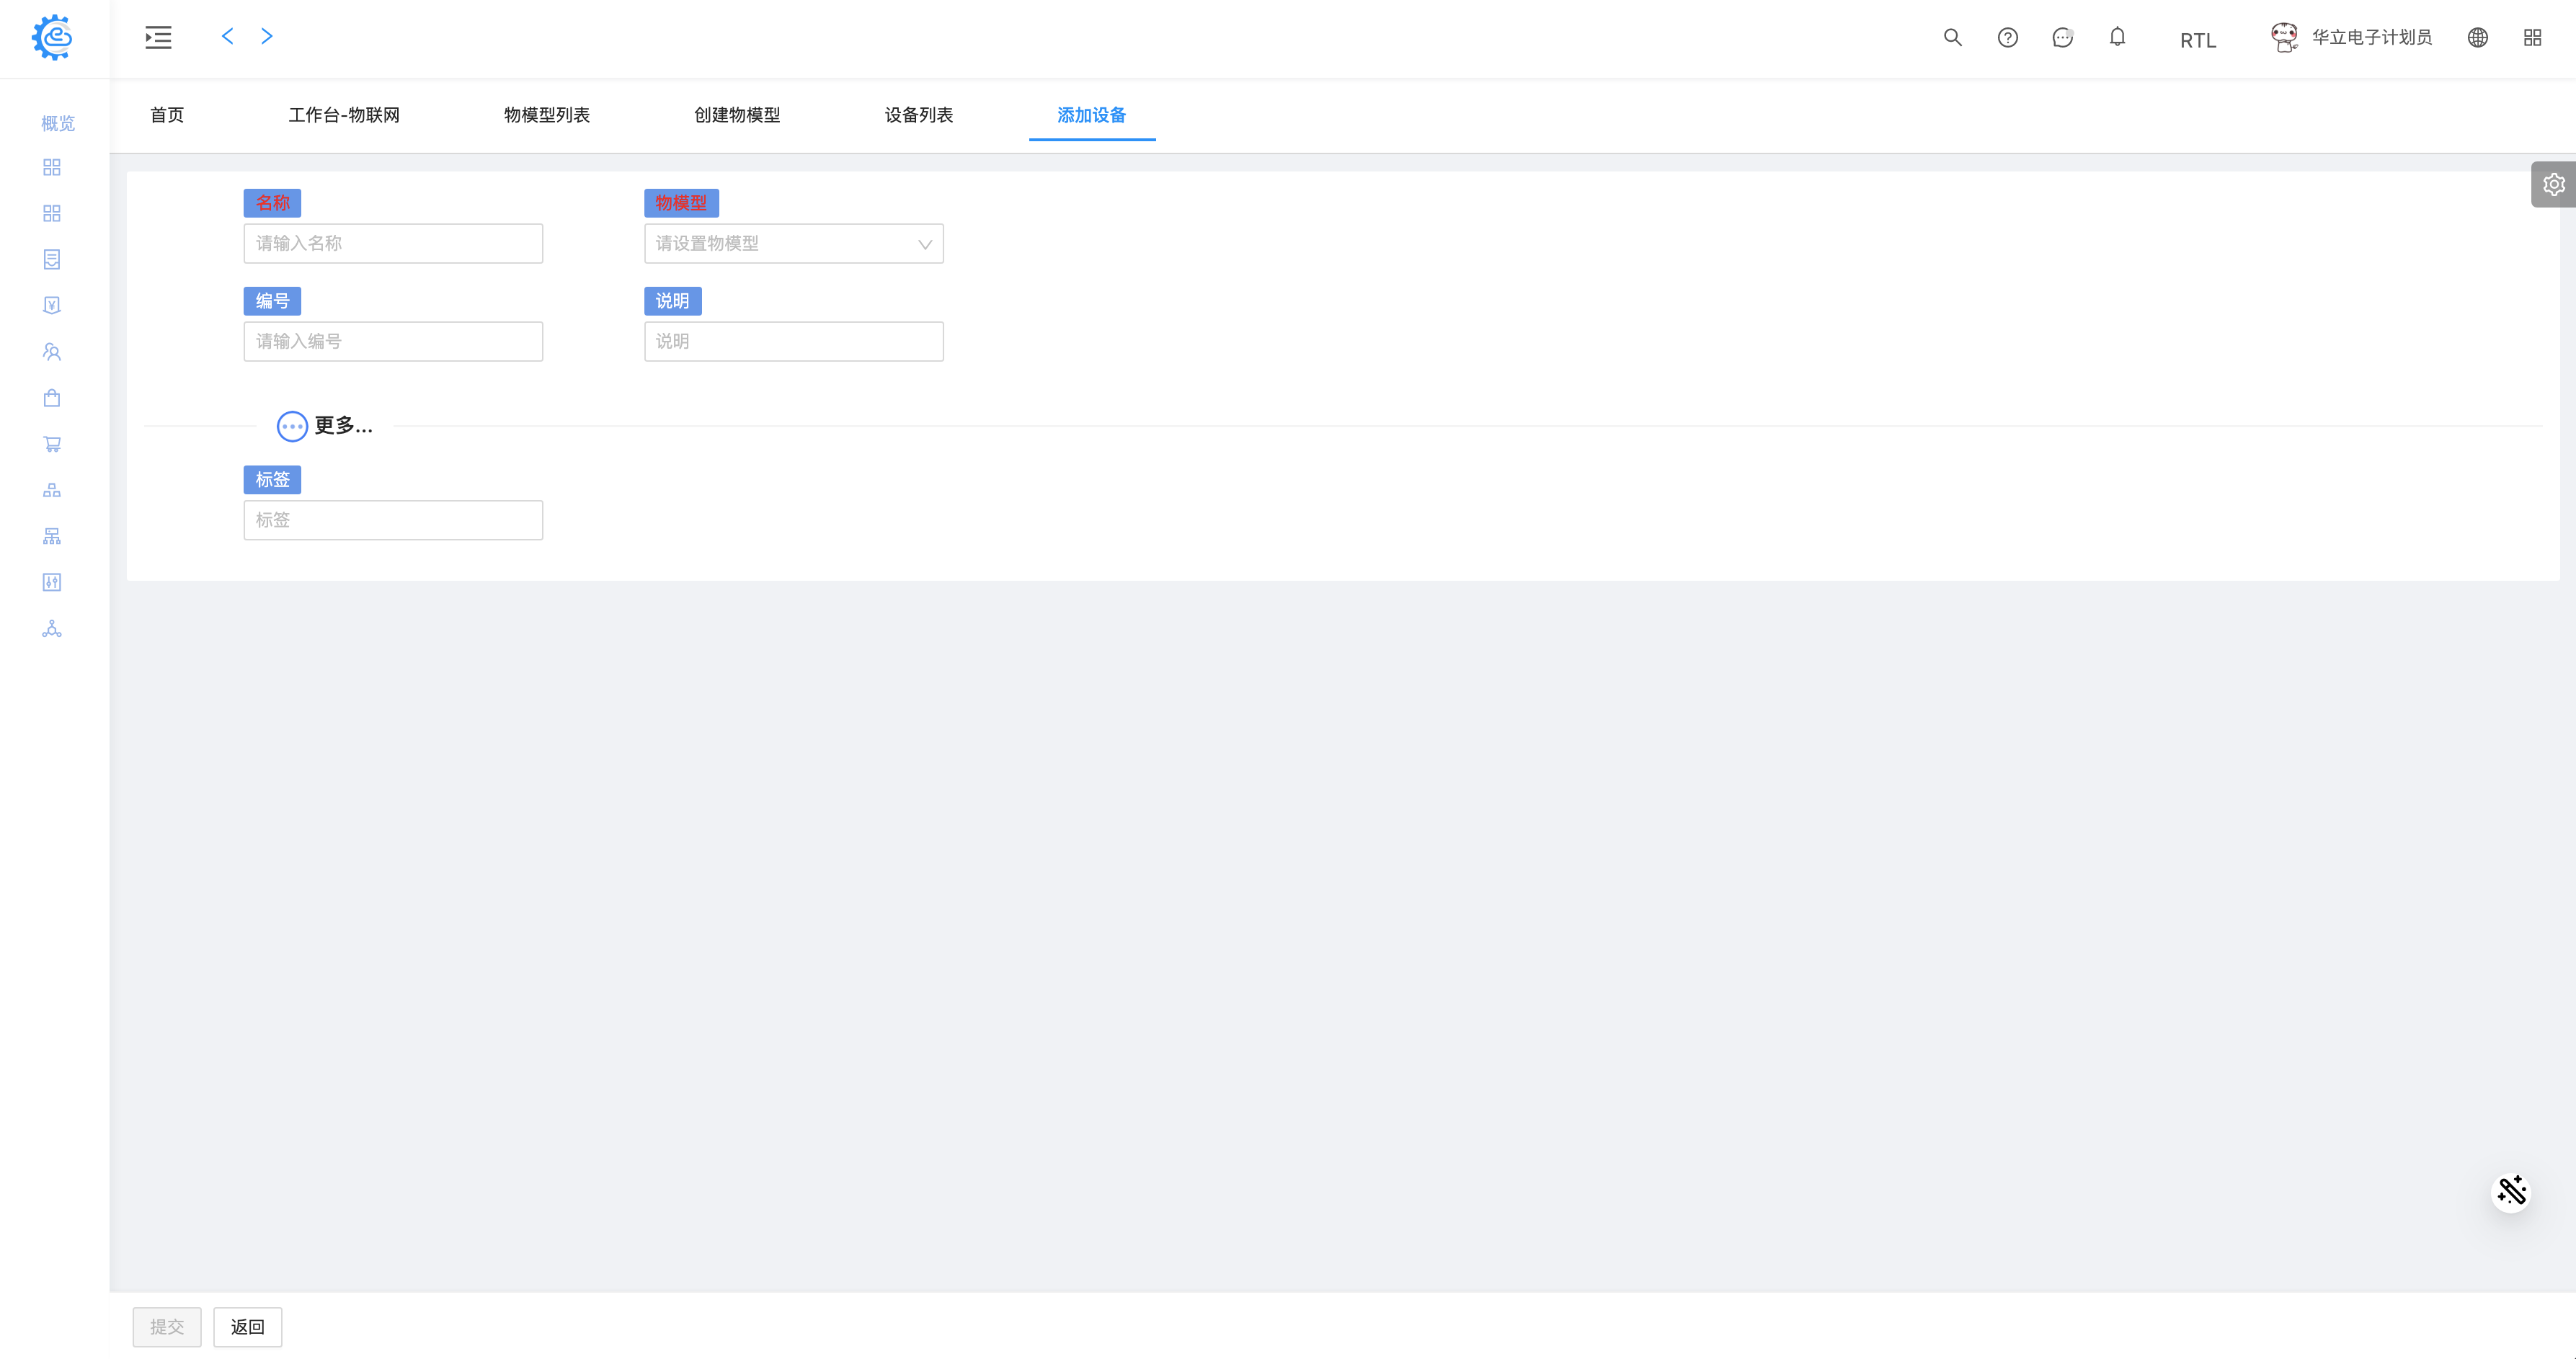Click the search magnifier icon
The image size is (2576, 1359).
1952,37
